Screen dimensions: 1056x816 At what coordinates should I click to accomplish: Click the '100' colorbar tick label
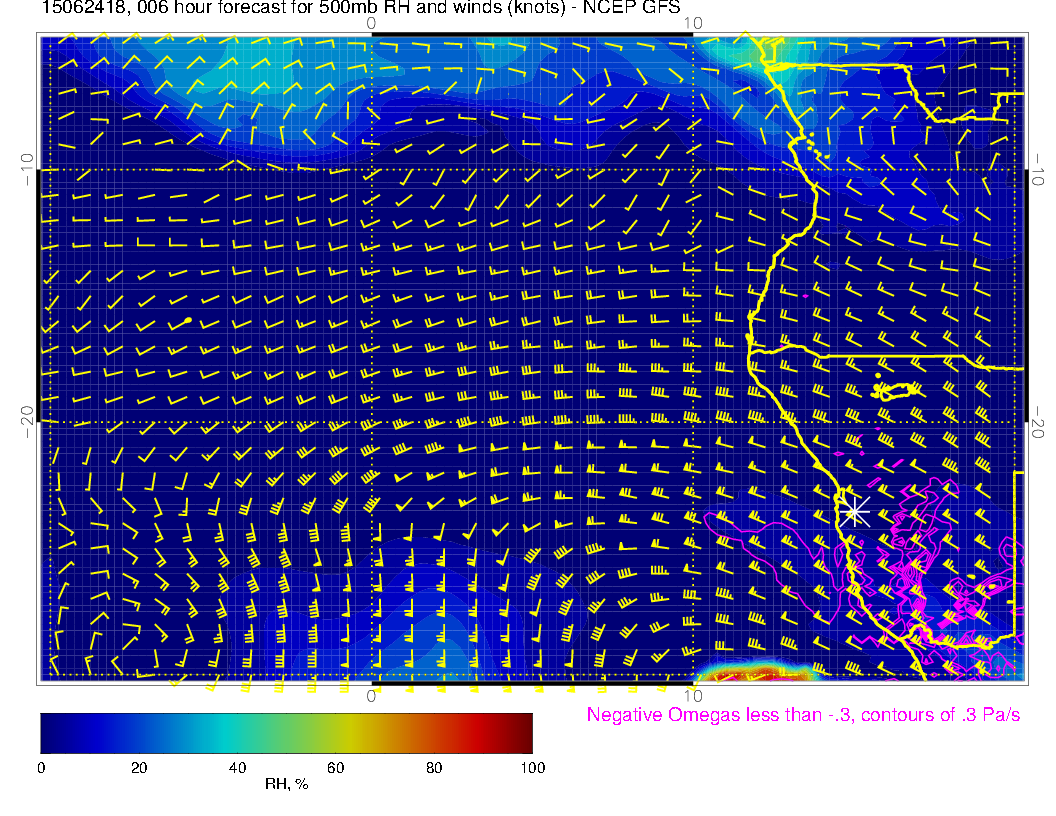[x=533, y=768]
